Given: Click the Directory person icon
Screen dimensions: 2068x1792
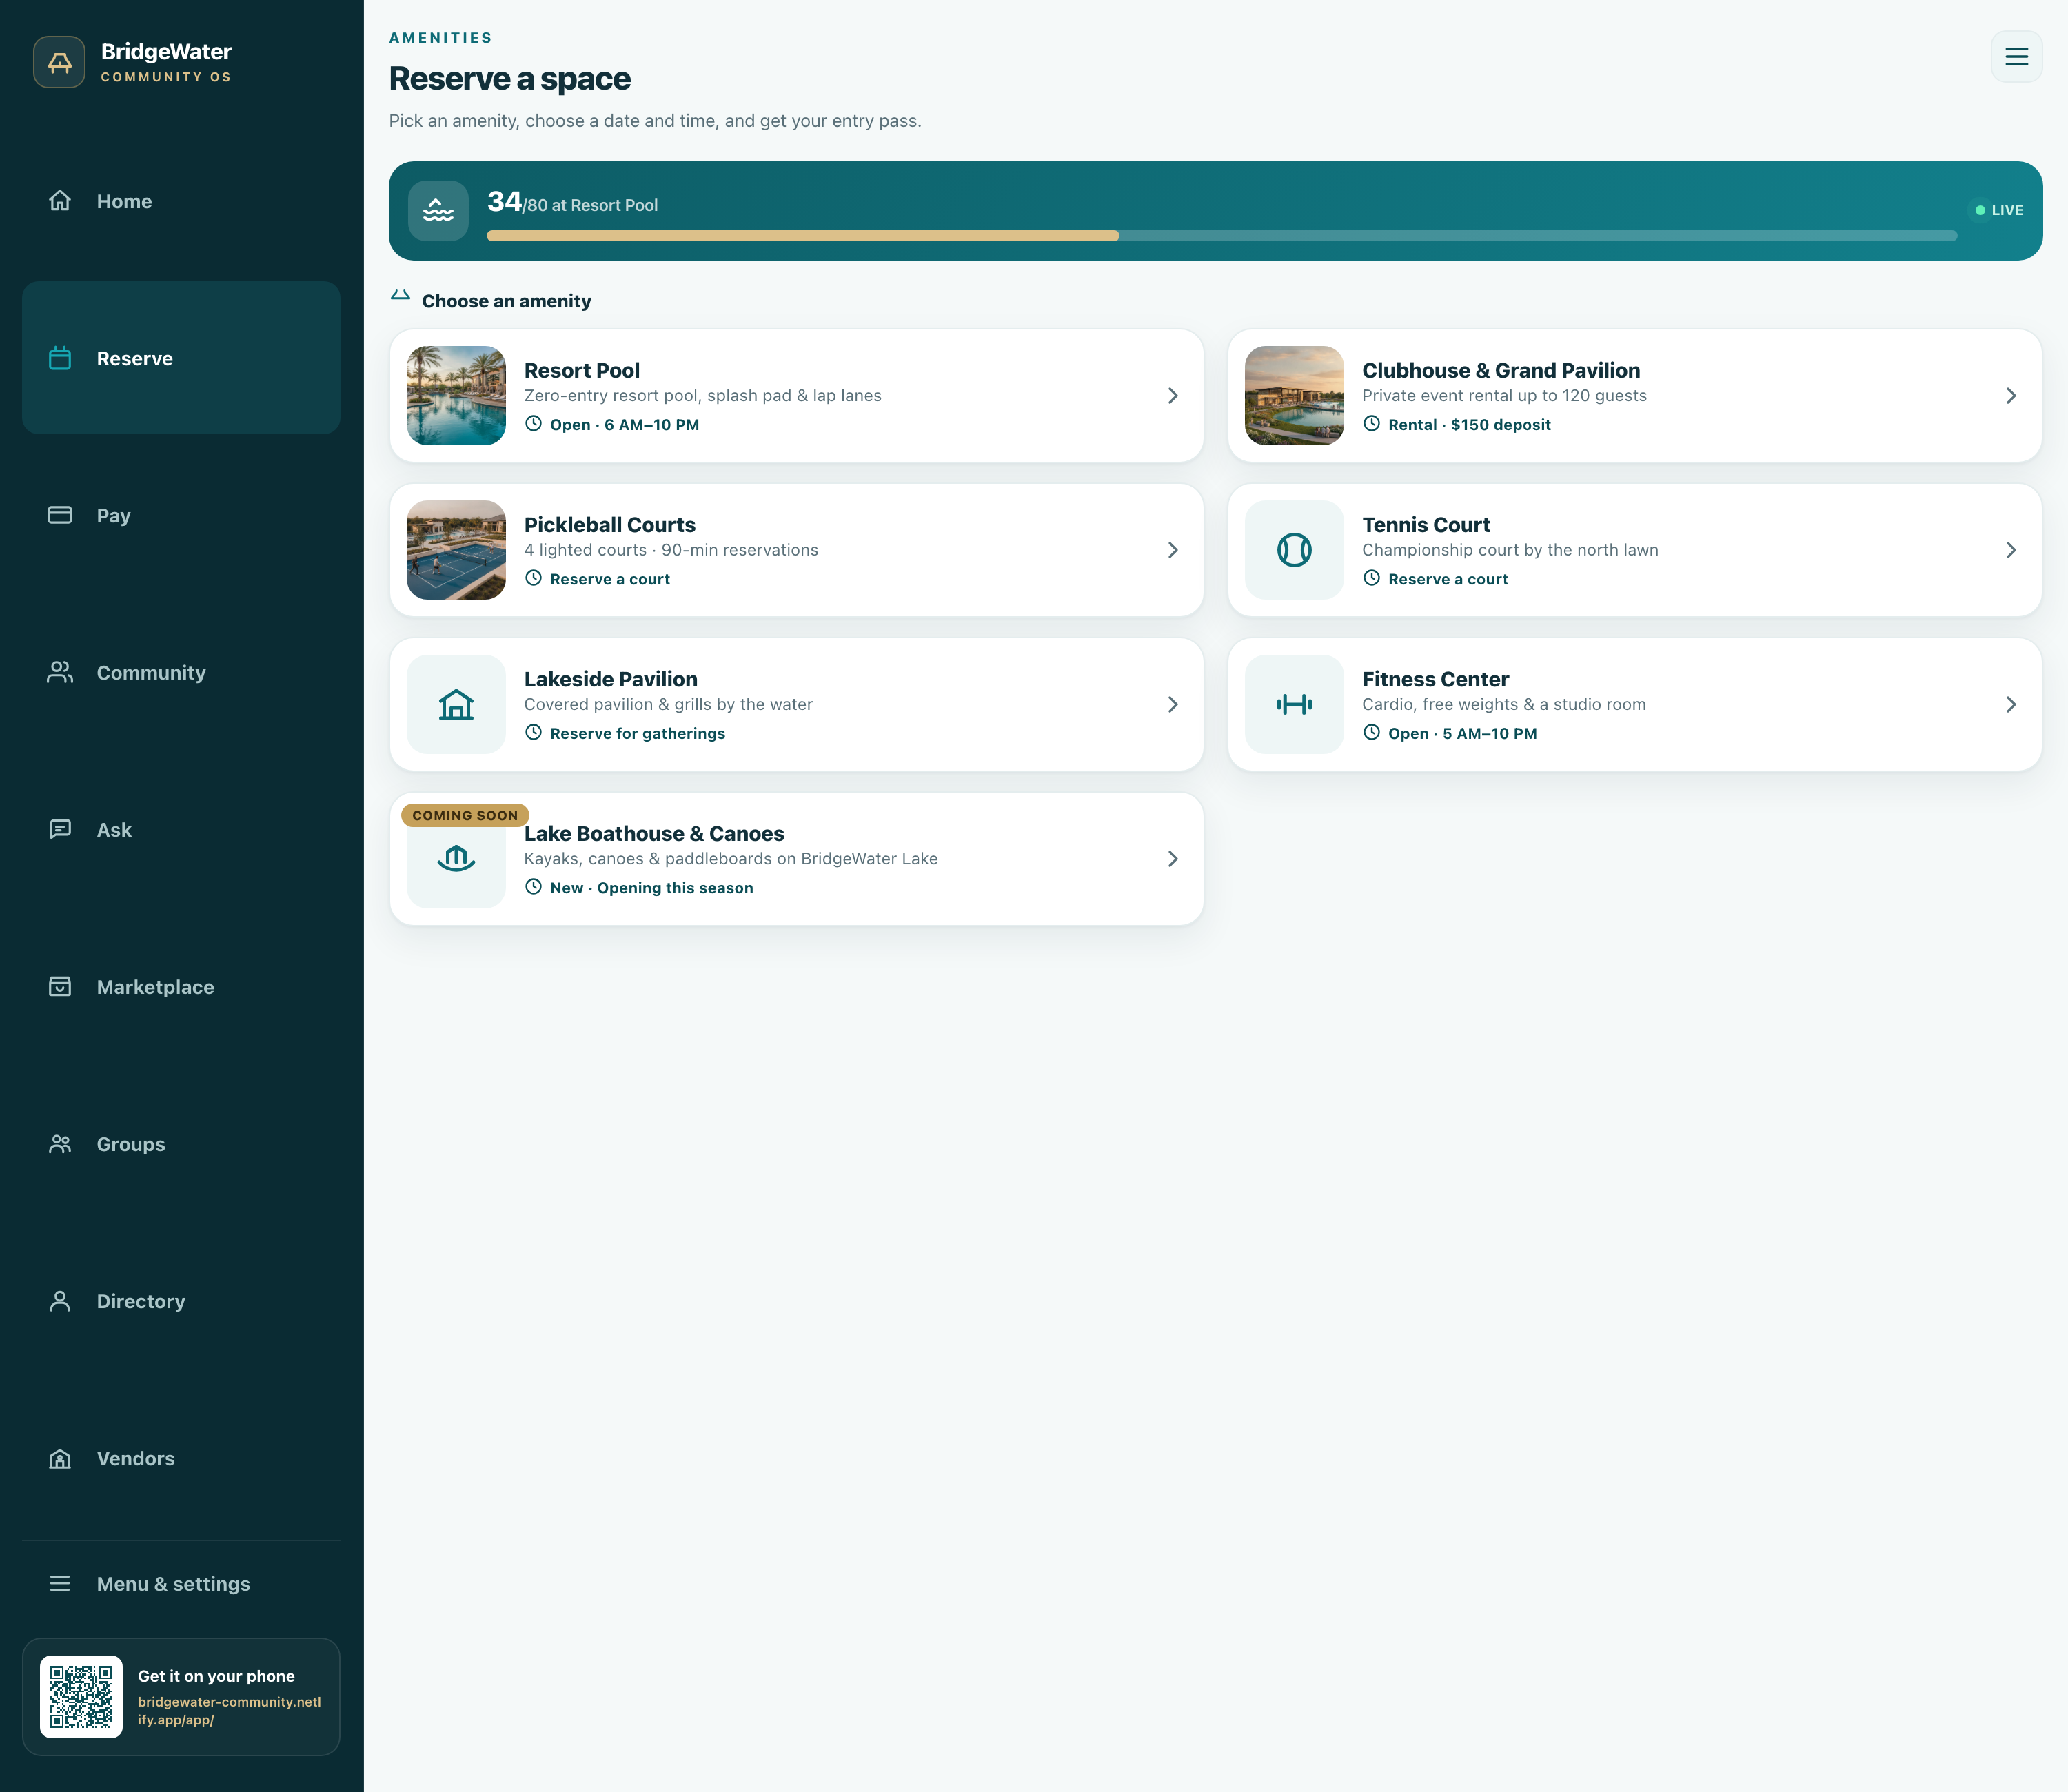Looking at the screenshot, I should (60, 1300).
